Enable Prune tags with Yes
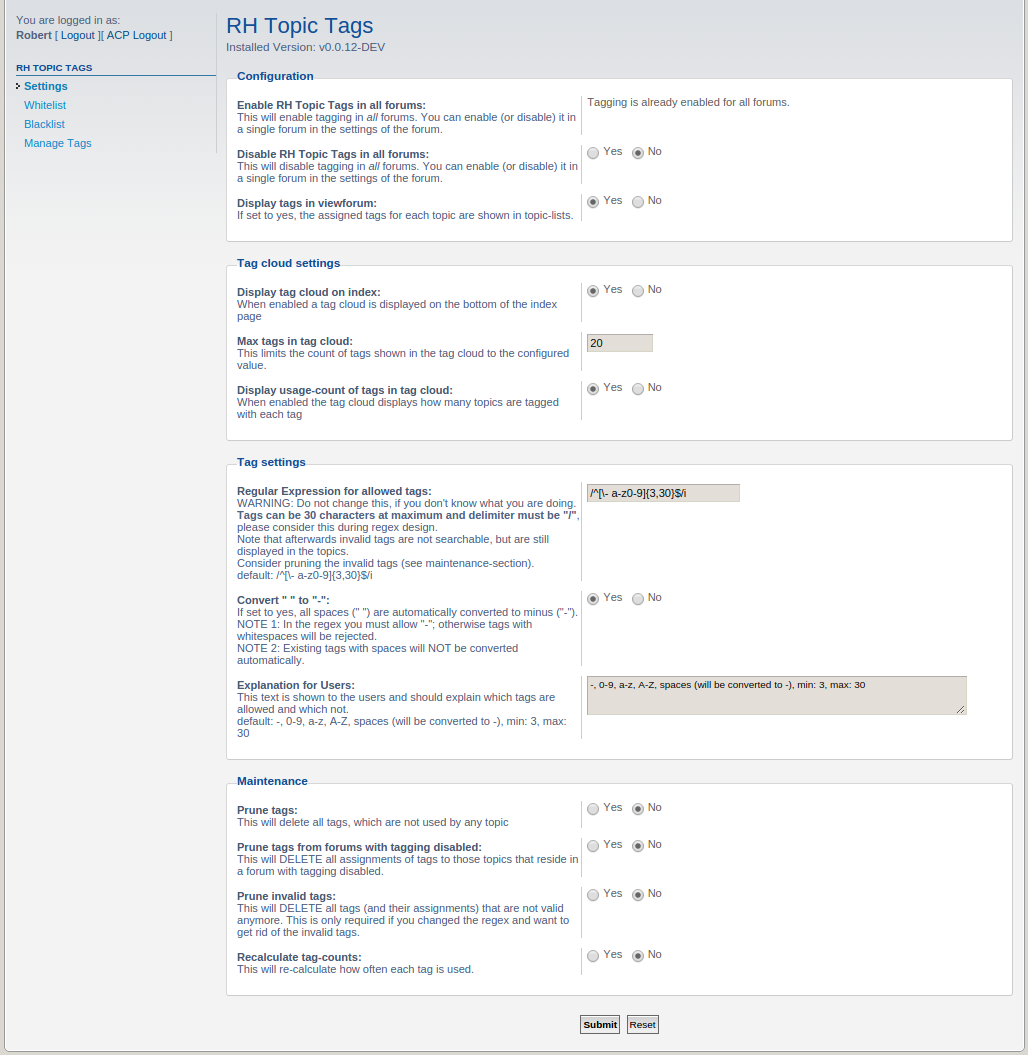1028x1055 pixels. tap(593, 809)
